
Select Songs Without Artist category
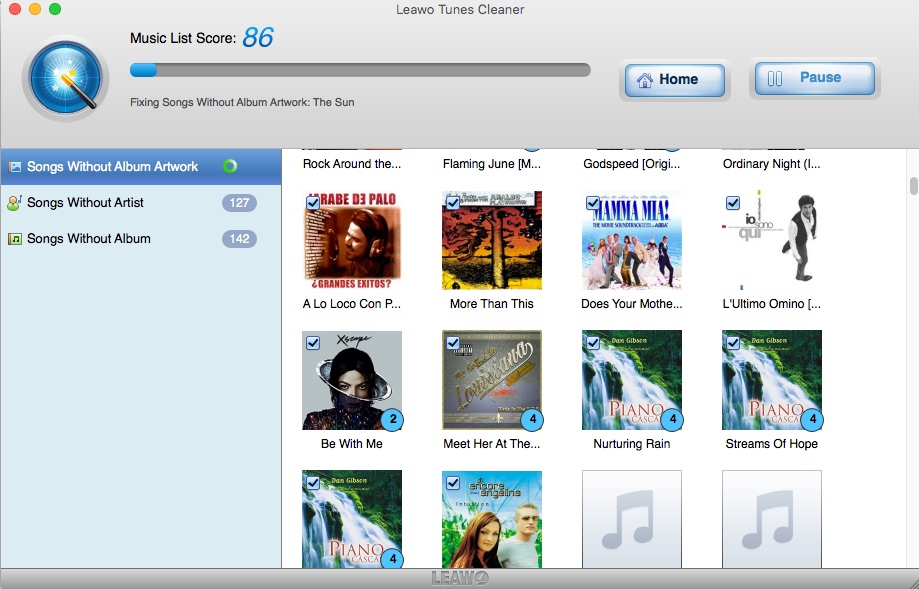pos(85,203)
